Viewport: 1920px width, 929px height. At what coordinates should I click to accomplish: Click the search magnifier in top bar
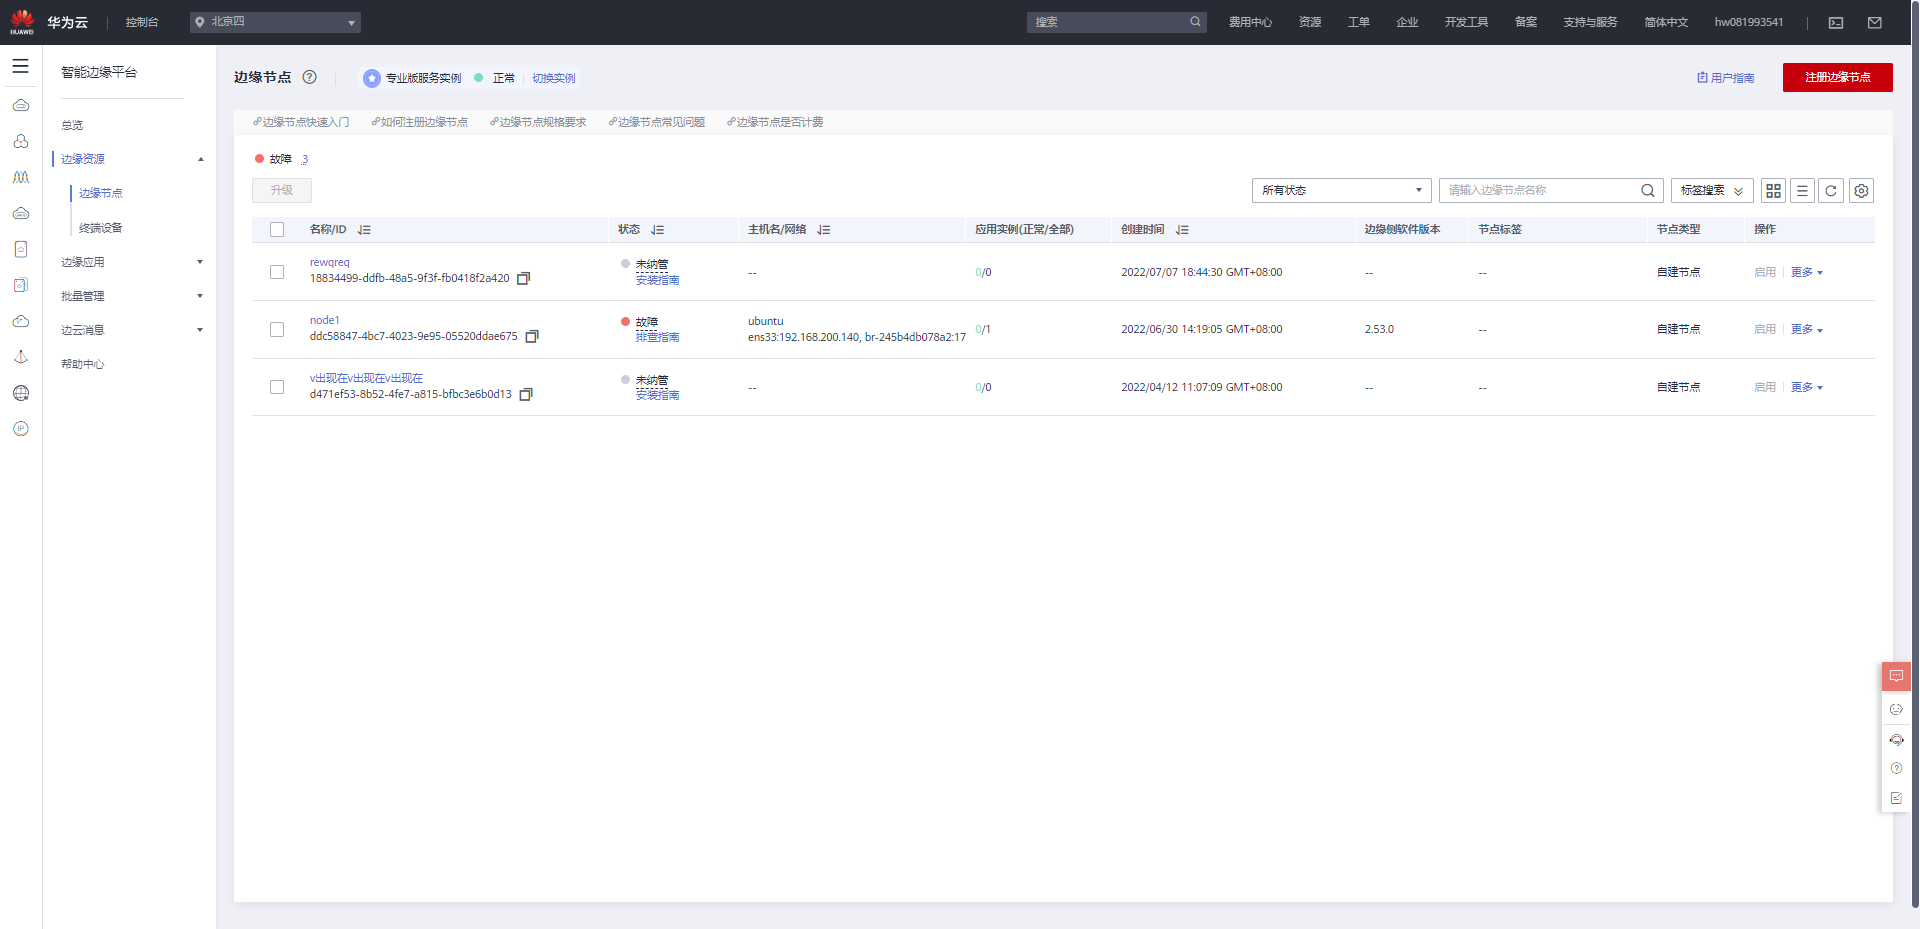click(1195, 22)
